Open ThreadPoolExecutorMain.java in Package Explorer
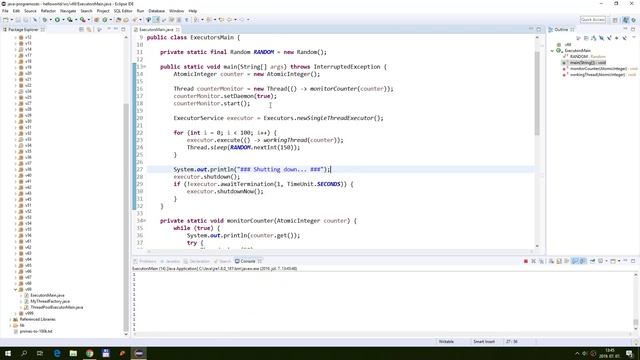 (x=56, y=307)
